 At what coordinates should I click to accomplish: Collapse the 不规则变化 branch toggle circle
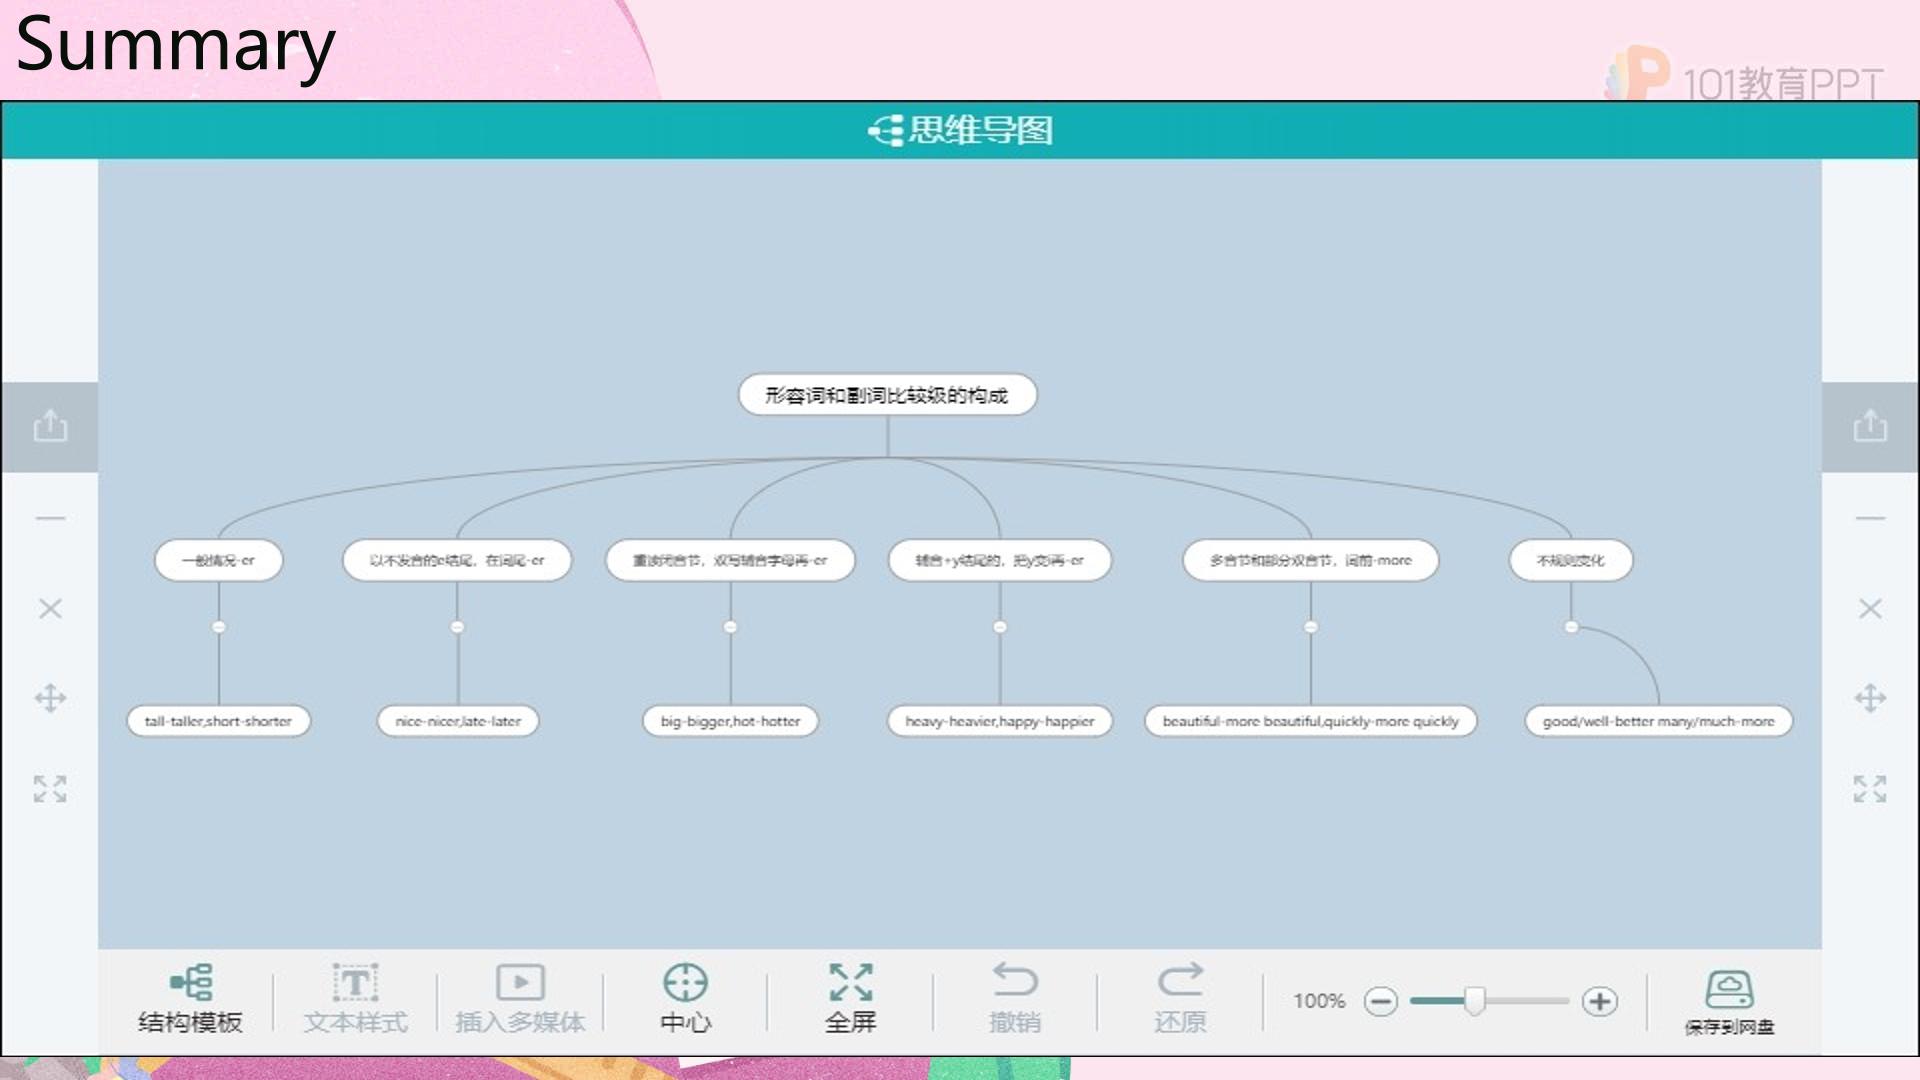[1571, 627]
